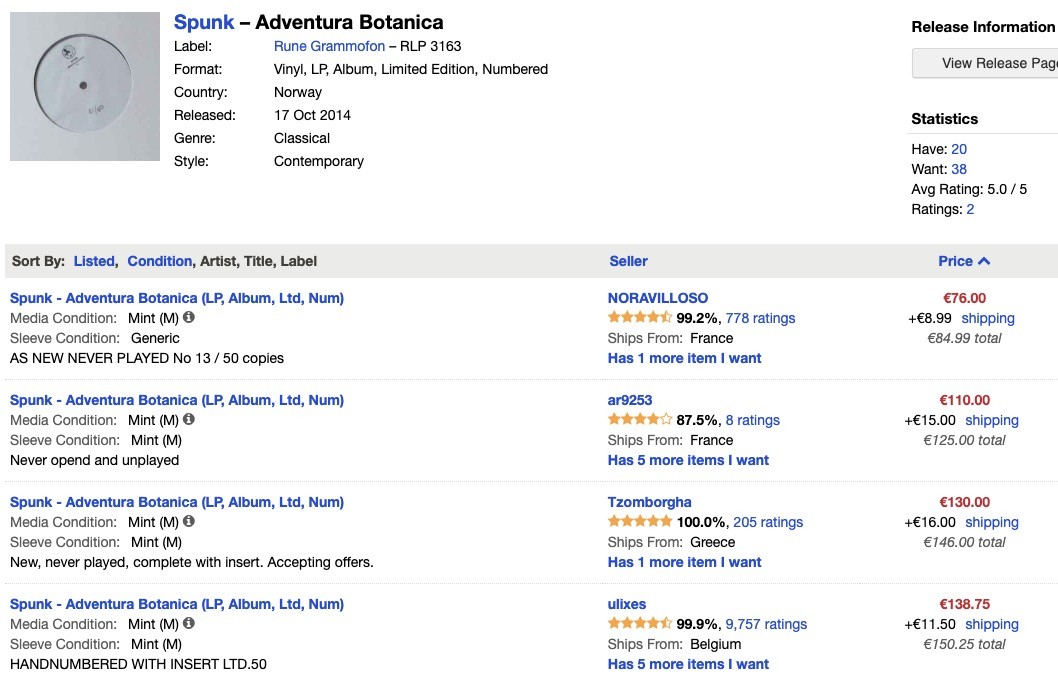This screenshot has height=690, width=1058.
Task: Open Tzomborgha's Adventura Botanica listing title
Action: click(177, 502)
